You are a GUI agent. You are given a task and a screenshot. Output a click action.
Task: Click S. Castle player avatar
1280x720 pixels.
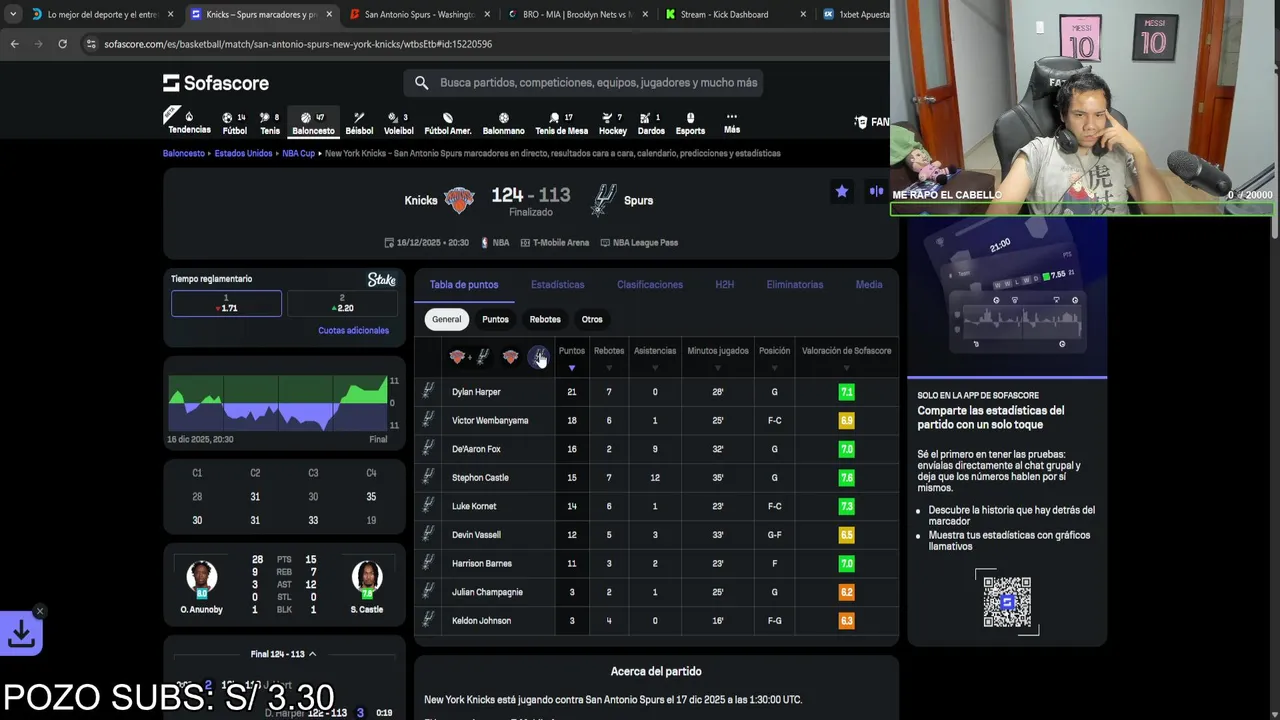coord(366,577)
